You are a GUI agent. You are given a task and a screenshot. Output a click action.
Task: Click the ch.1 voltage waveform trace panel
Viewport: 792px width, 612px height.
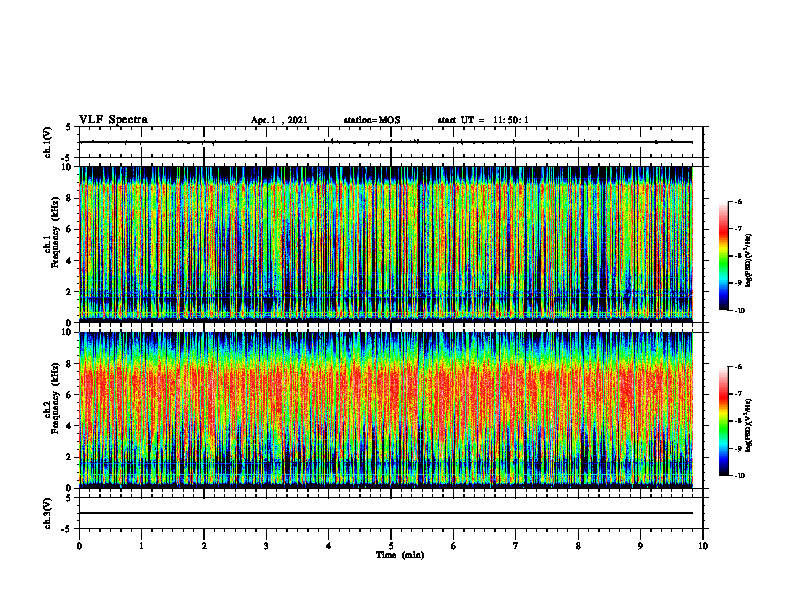[x=391, y=142]
